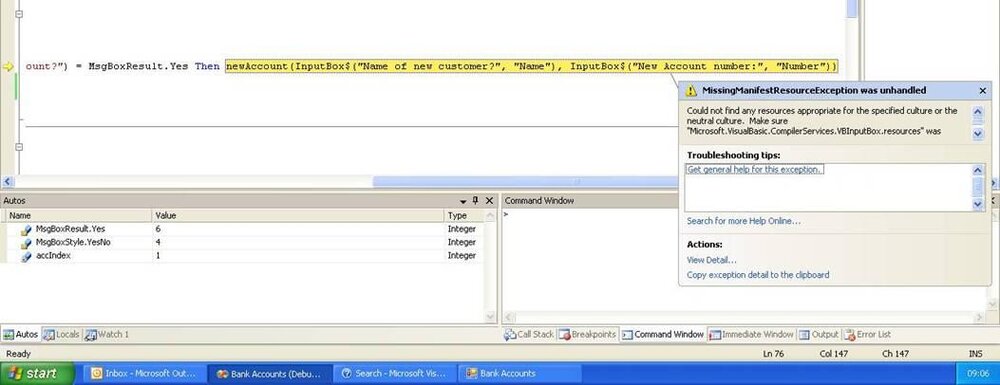Click the highlighted newAccount statement
This screenshot has height=385, width=1000.
click(x=531, y=66)
